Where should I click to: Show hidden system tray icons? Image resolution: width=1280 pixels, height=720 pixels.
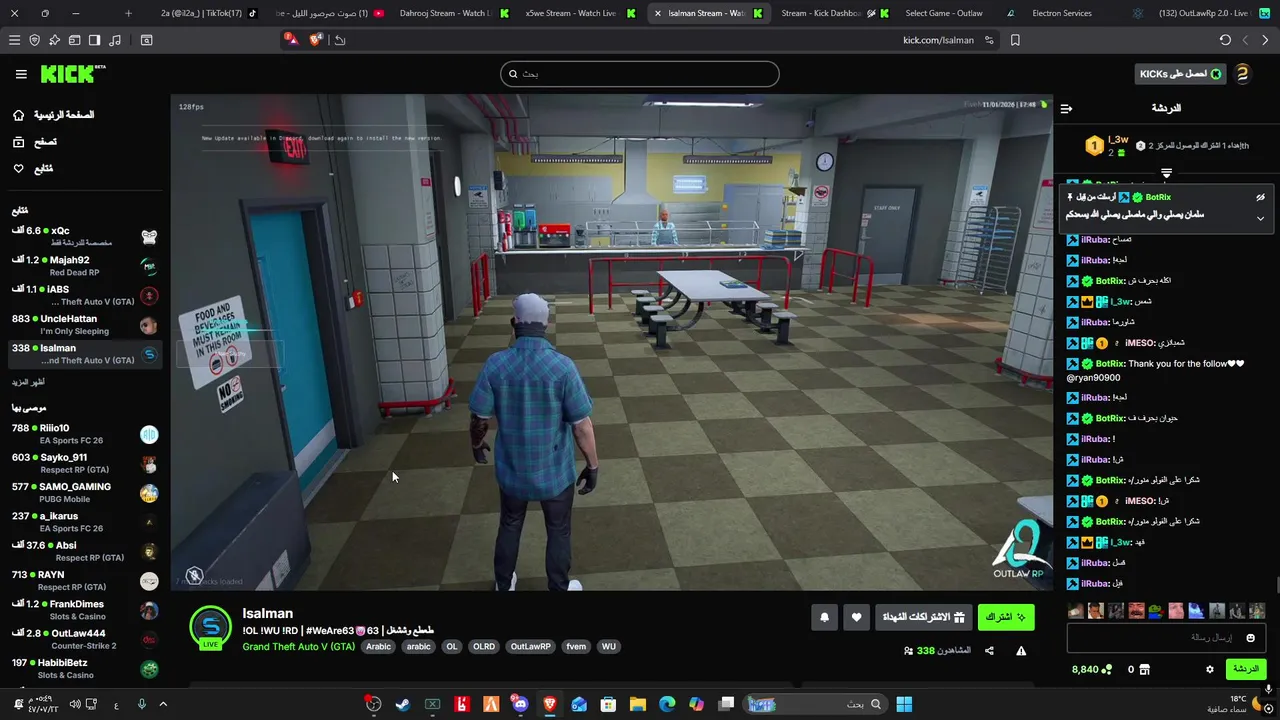pyautogui.click(x=163, y=704)
